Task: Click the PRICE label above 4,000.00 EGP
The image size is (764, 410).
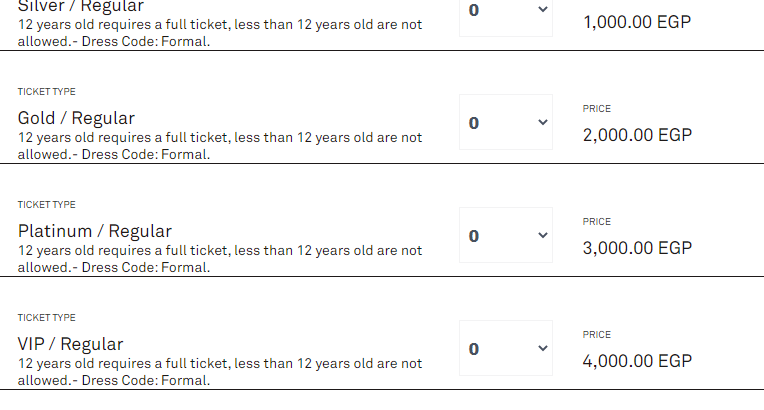Action: (x=596, y=335)
